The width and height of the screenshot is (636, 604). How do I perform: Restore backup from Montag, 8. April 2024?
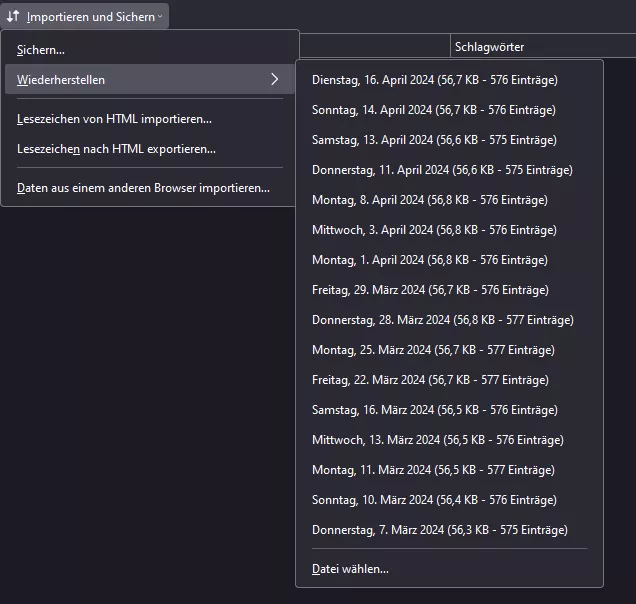click(429, 200)
